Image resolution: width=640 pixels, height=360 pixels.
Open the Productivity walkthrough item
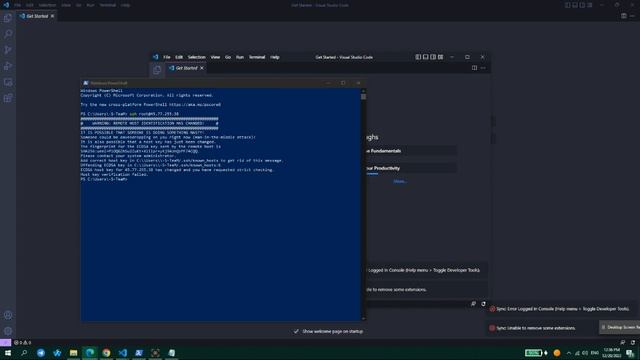point(411,168)
